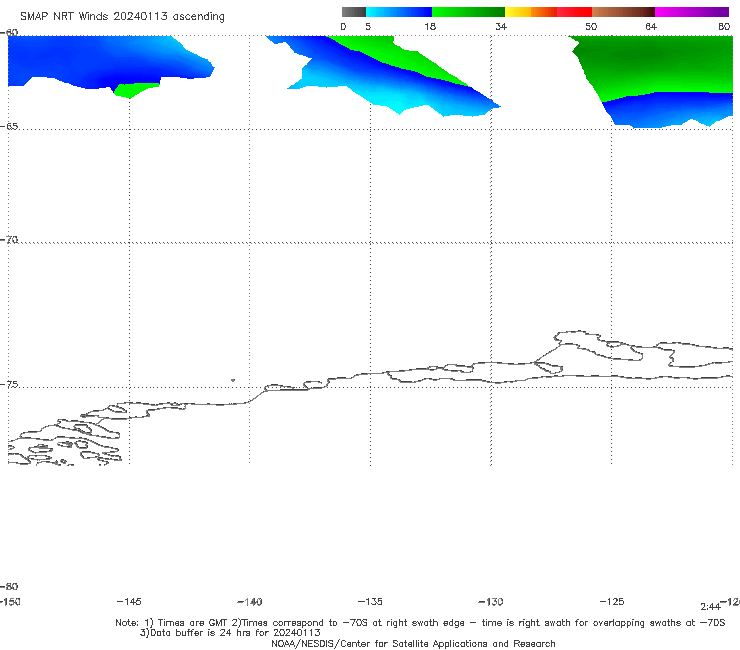Image resolution: width=740 pixels, height=650 pixels.
Task: Click the colorbar label '18'
Action: 430,26
